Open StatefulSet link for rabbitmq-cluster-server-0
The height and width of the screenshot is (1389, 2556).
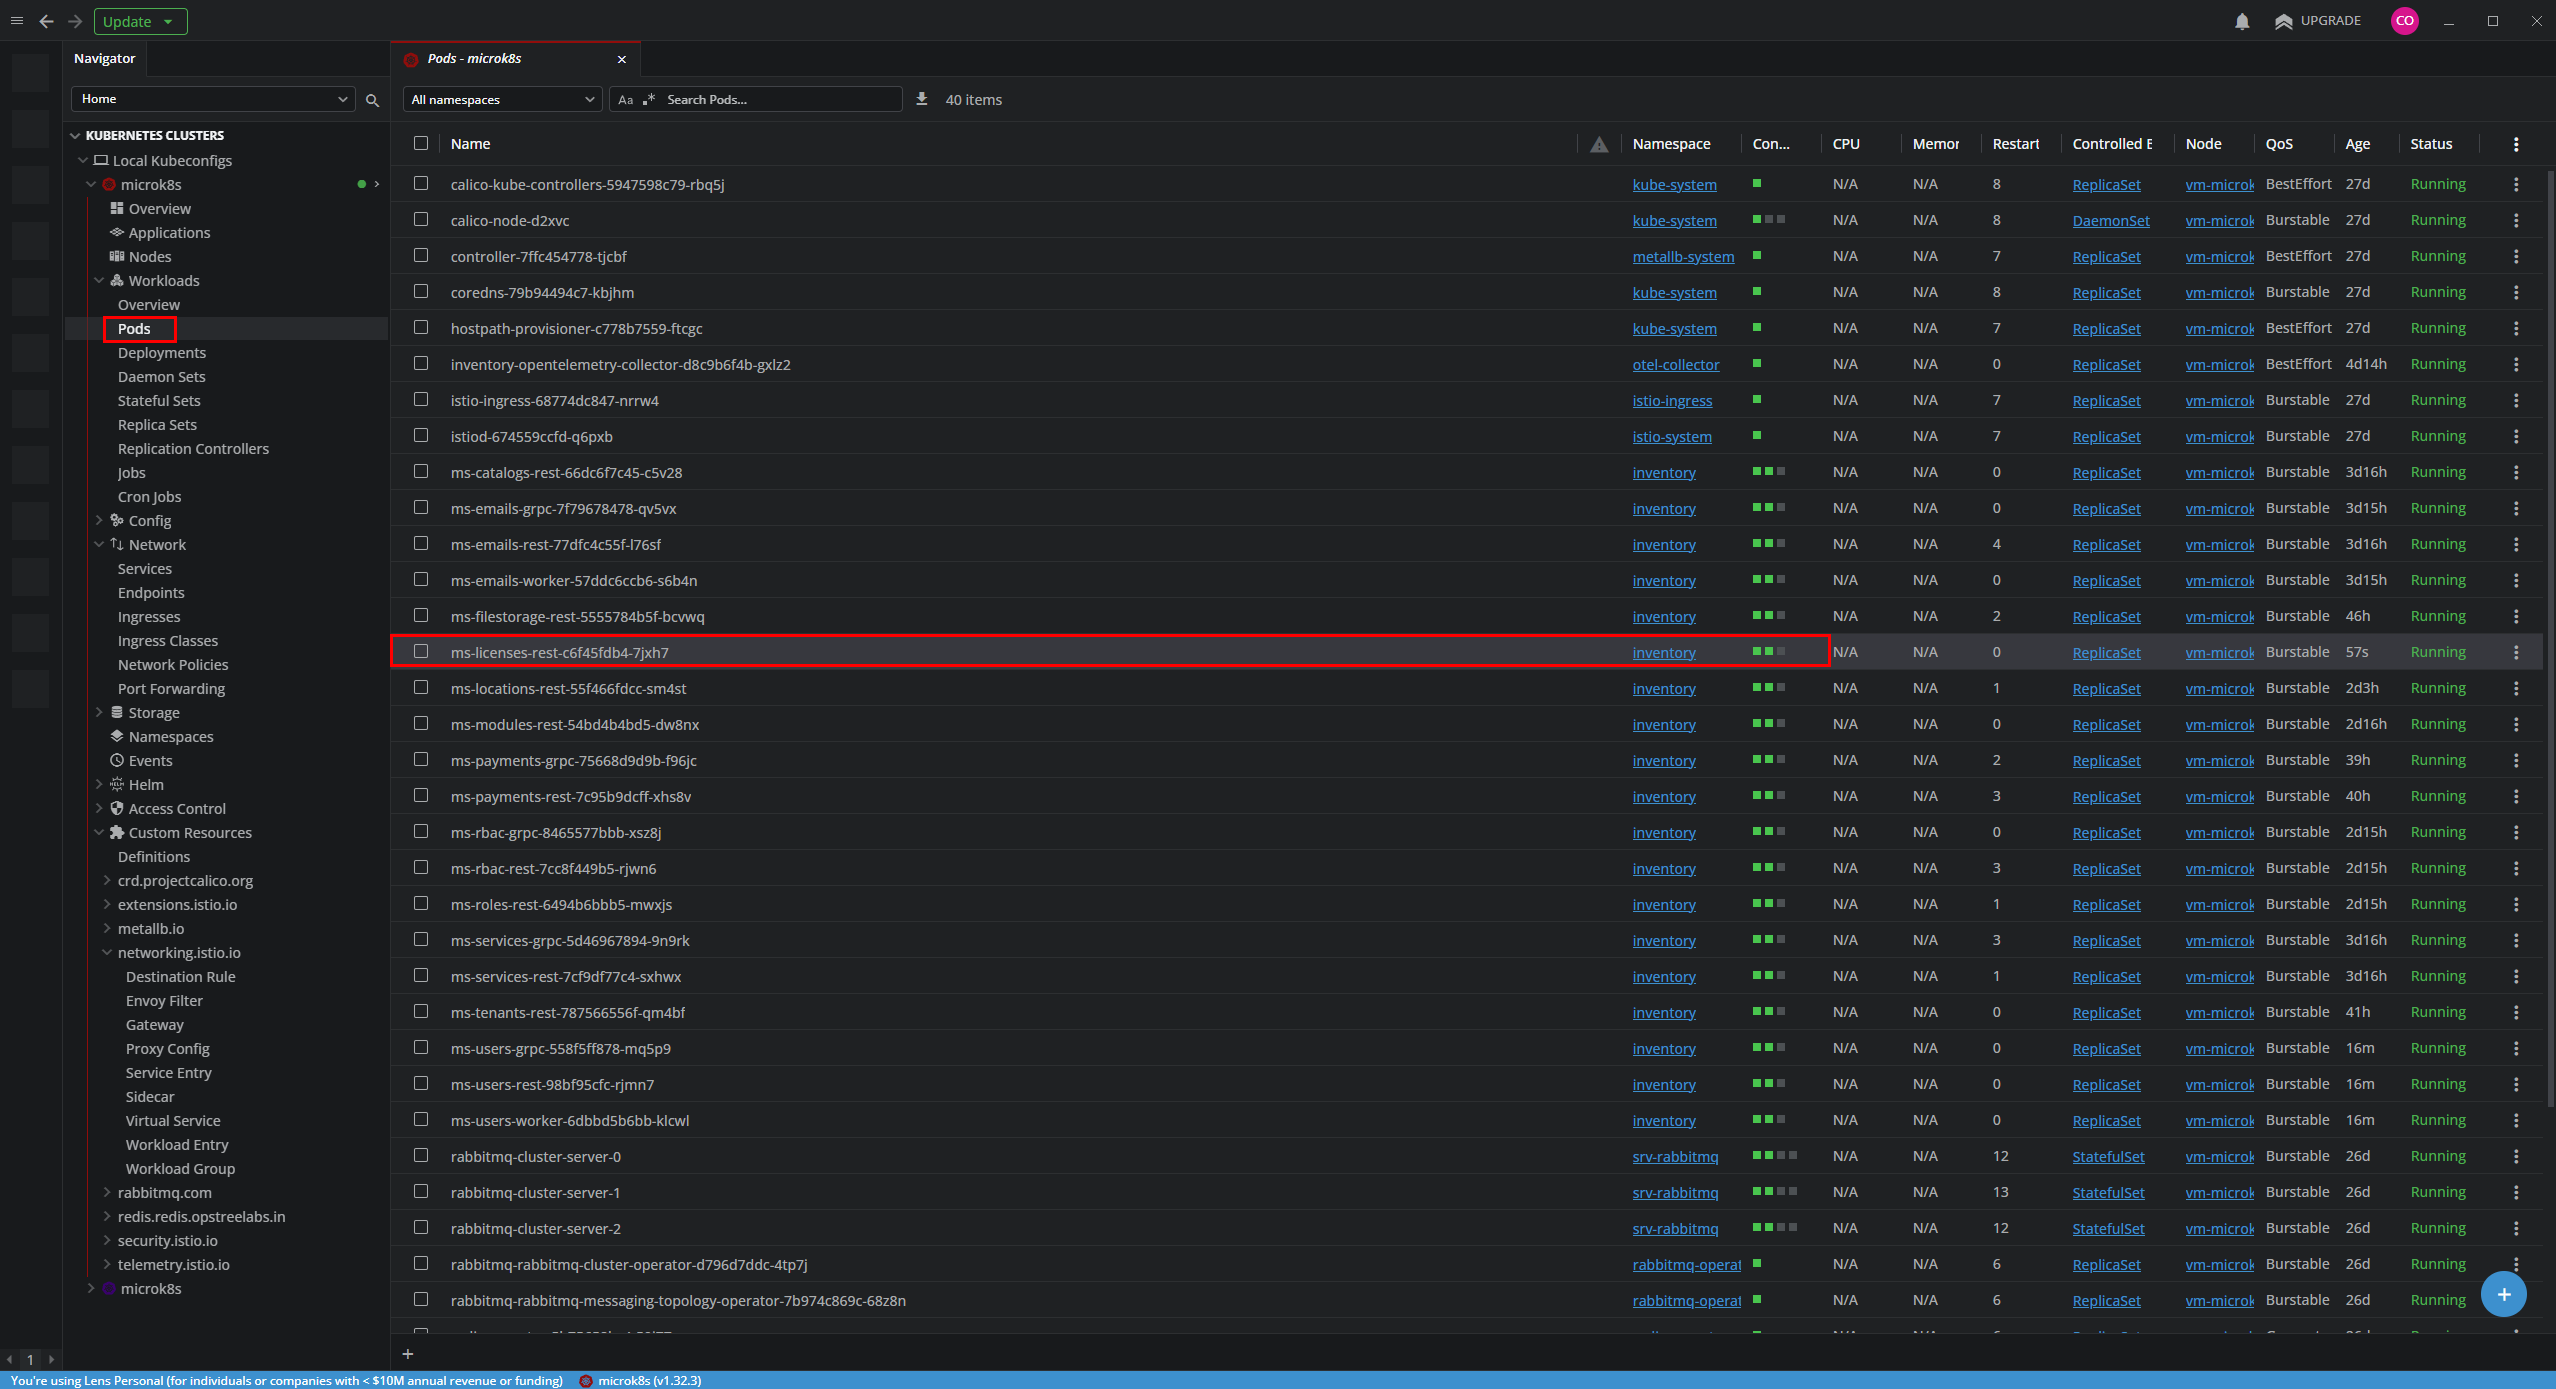(2108, 1157)
